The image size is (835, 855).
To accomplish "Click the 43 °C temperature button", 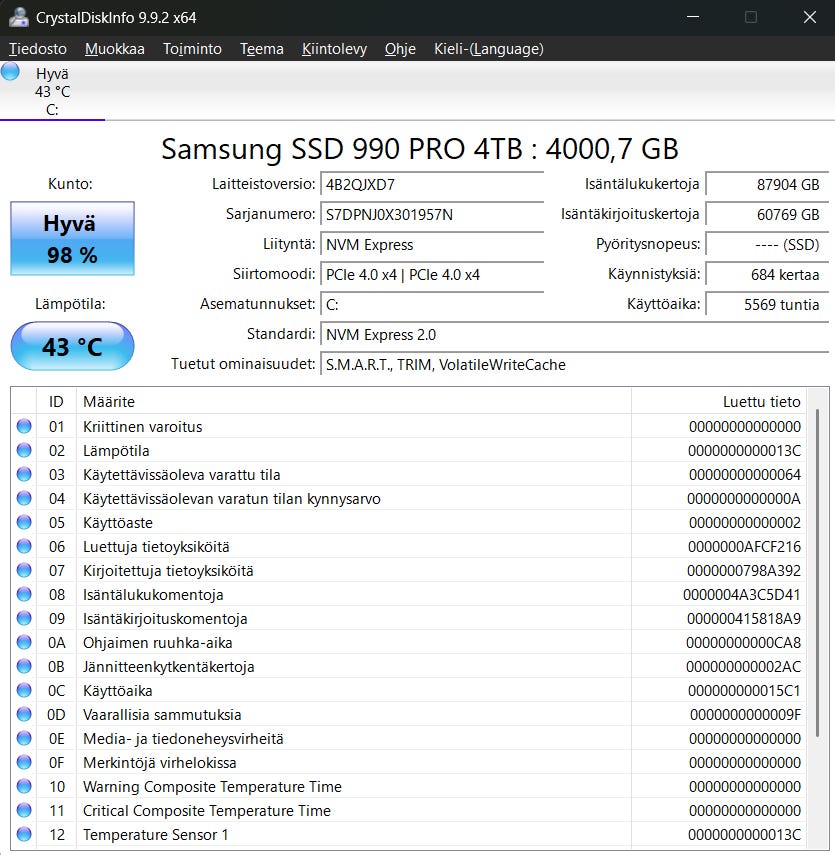I will 73,346.
